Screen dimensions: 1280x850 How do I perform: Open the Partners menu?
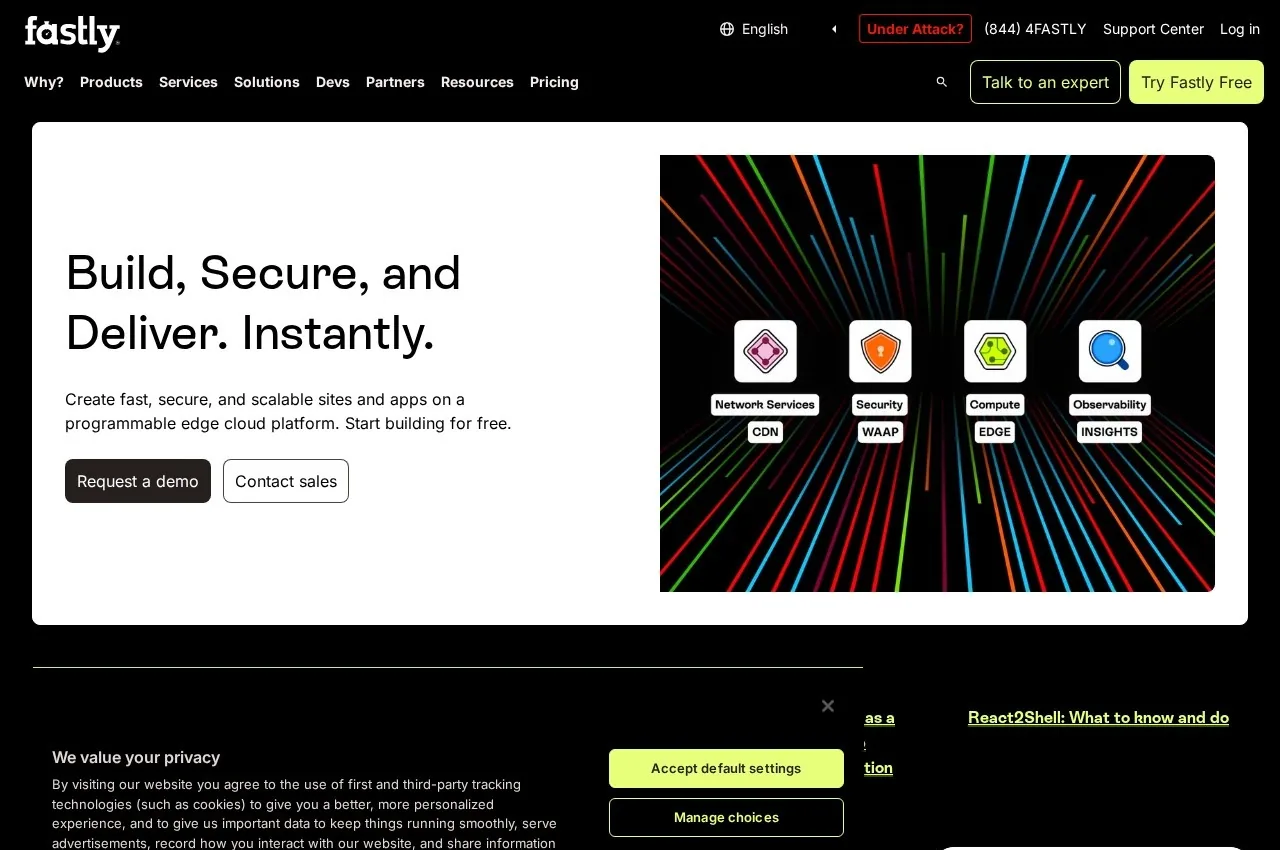(x=395, y=82)
